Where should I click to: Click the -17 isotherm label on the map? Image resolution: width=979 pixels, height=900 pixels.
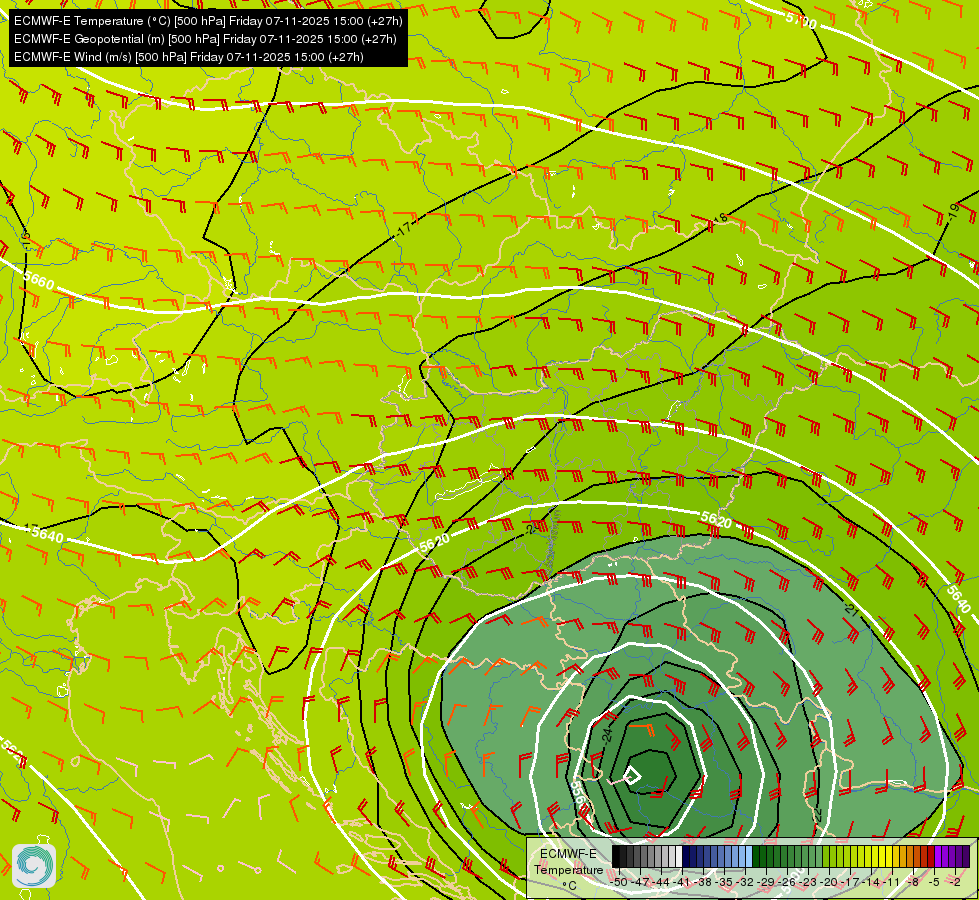(405, 229)
